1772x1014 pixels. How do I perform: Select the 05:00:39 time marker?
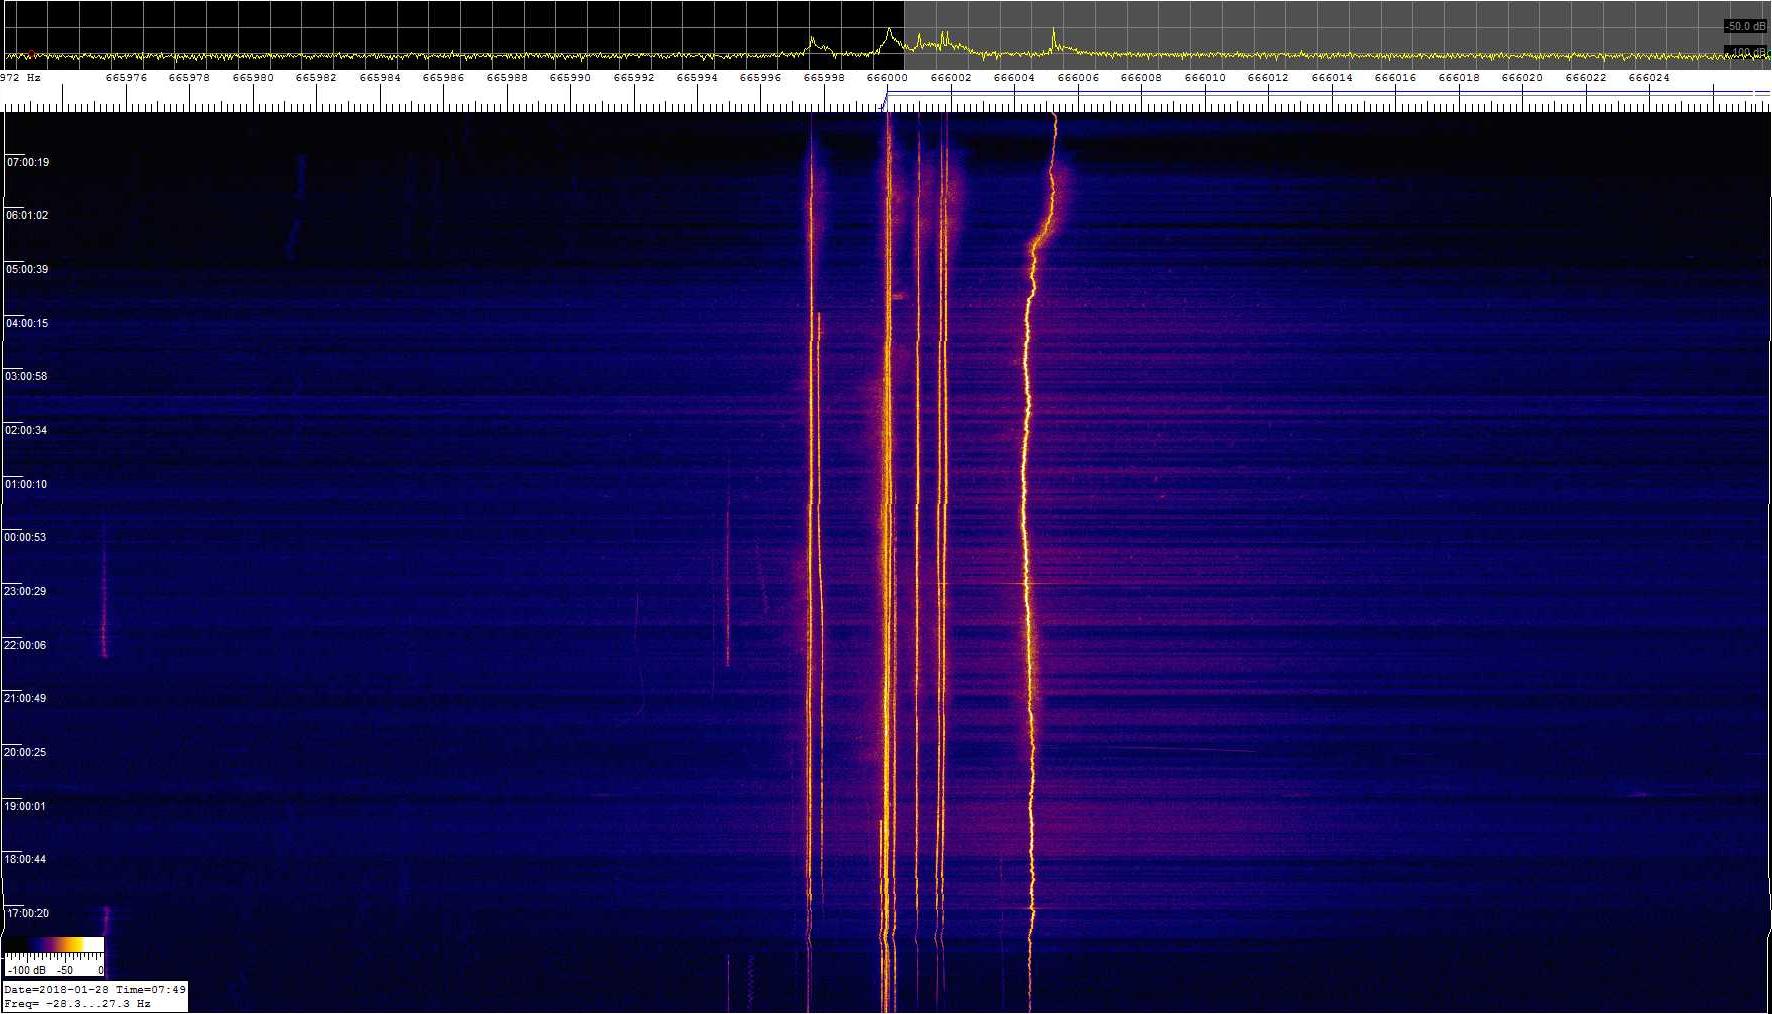(x=27, y=269)
